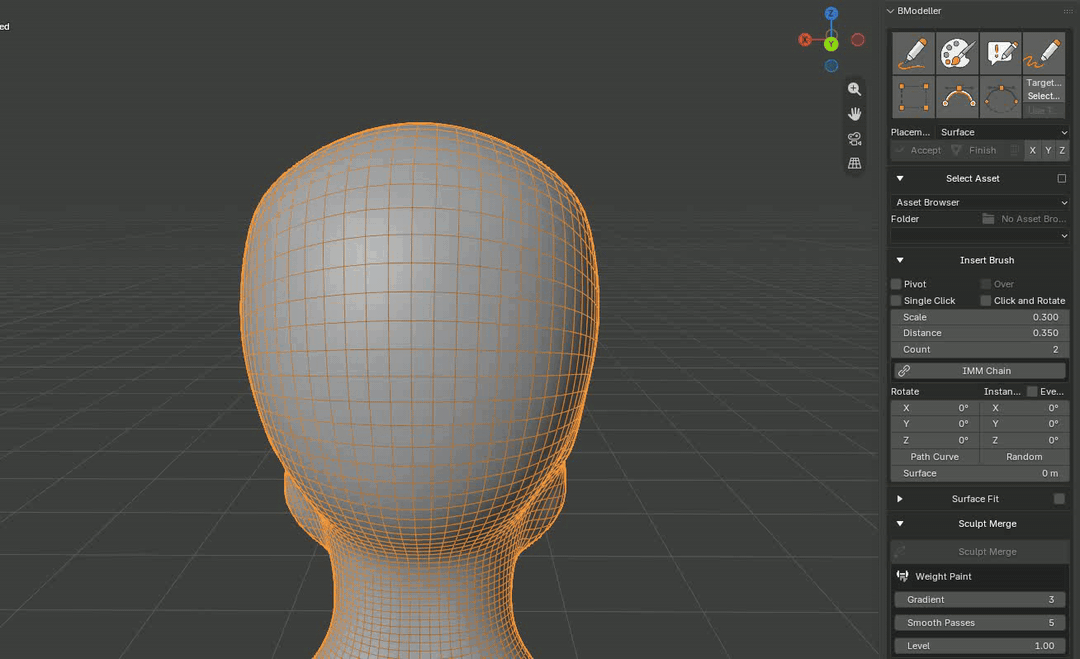Click the Target... button
The image size is (1080, 659).
(1043, 83)
